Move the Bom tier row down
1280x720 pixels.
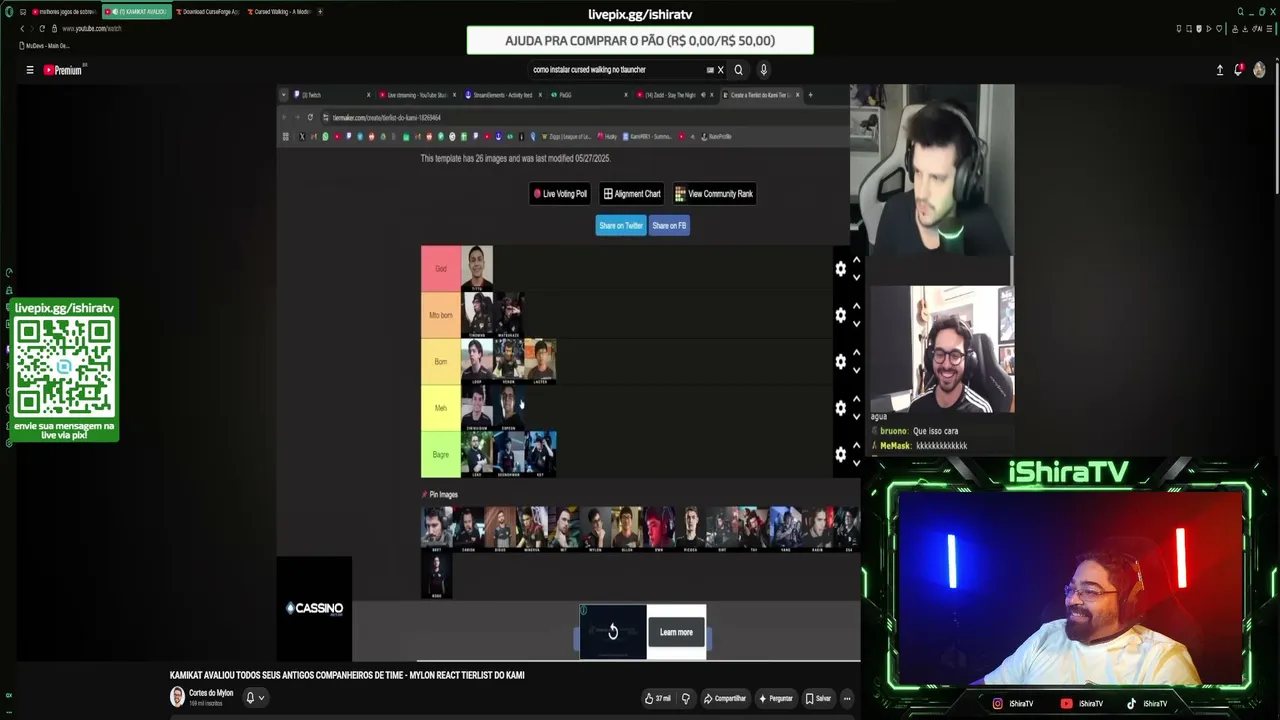click(856, 371)
